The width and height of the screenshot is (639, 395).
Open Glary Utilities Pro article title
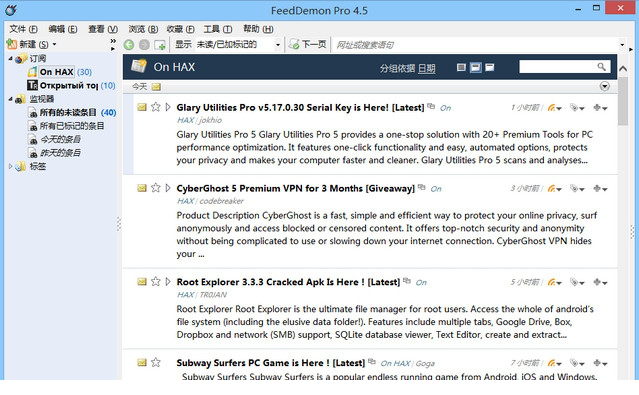tap(300, 108)
